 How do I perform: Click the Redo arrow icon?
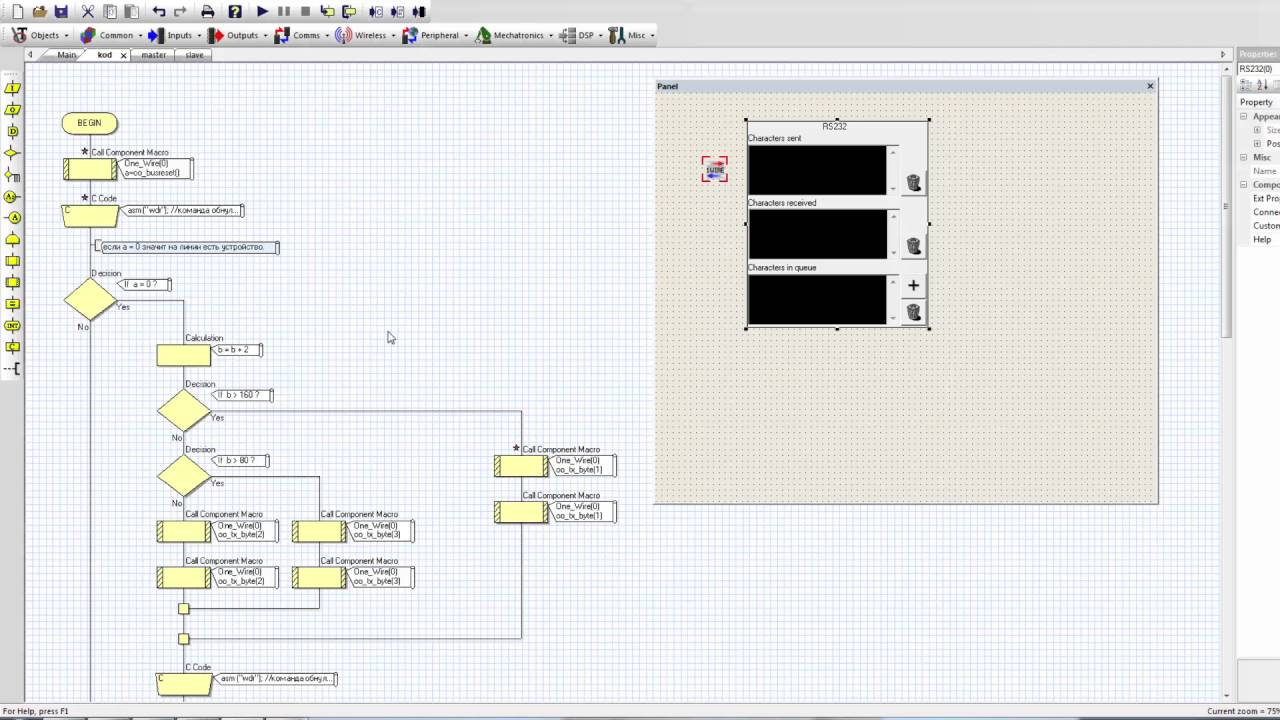coord(180,12)
